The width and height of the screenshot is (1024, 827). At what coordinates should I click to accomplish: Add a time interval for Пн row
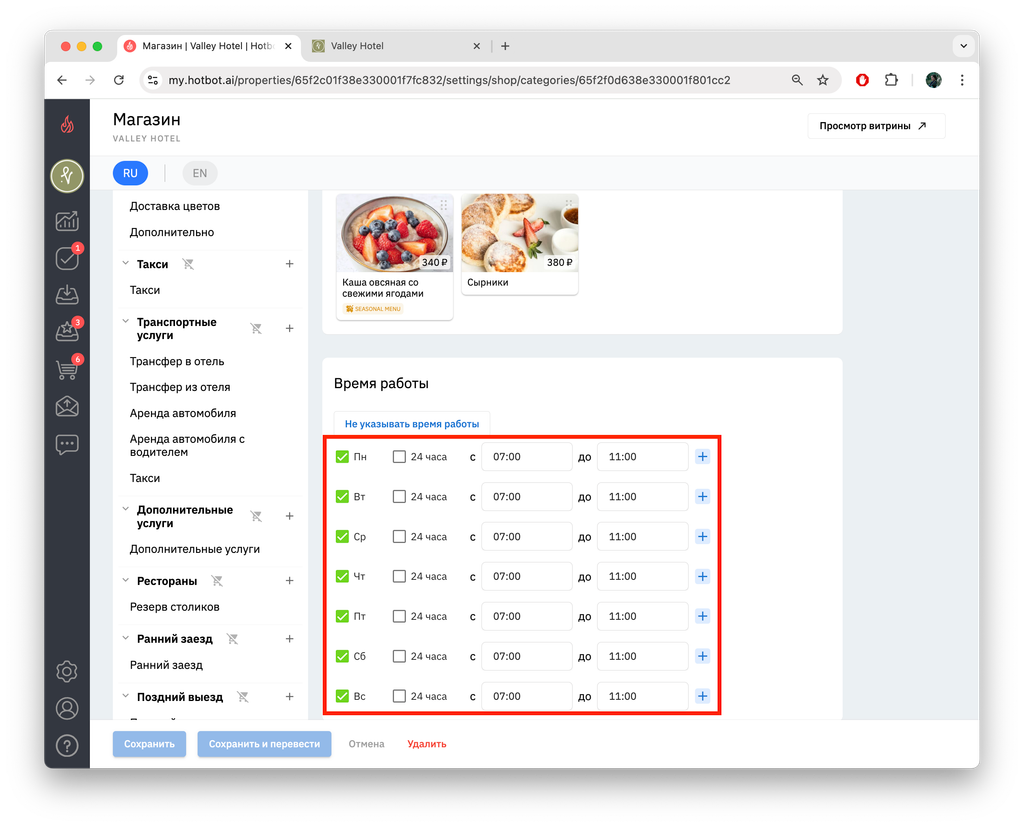703,457
